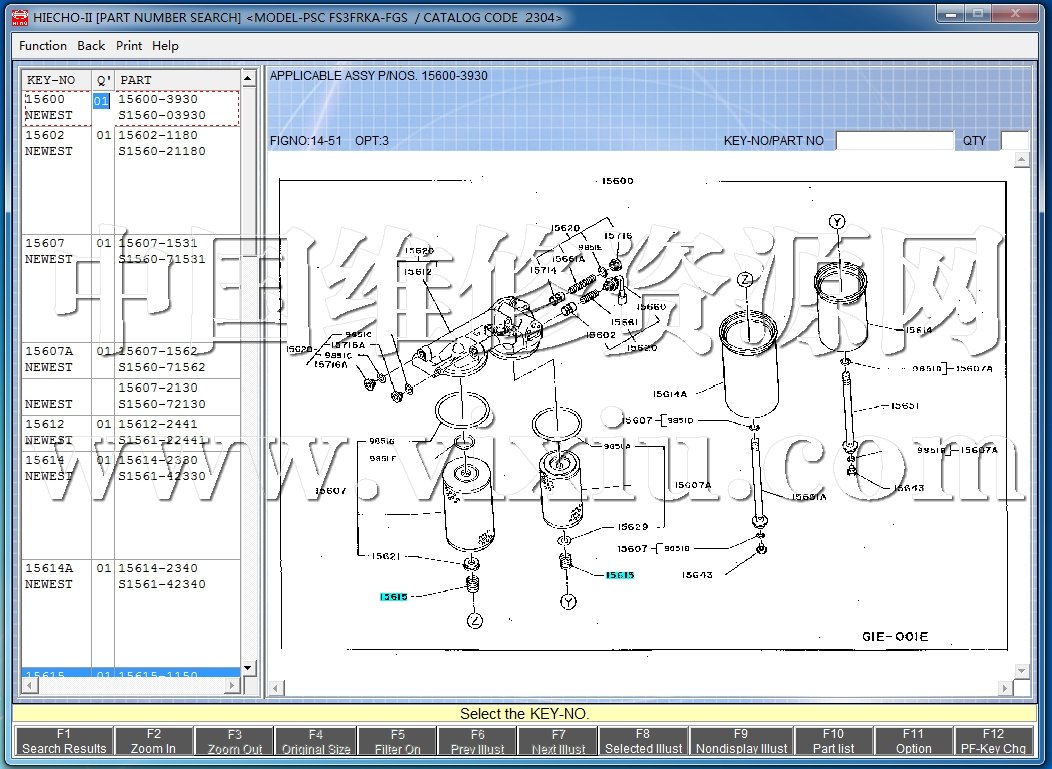The height and width of the screenshot is (769, 1052).
Task: Go to F6 Prev Illust
Action: [477, 741]
